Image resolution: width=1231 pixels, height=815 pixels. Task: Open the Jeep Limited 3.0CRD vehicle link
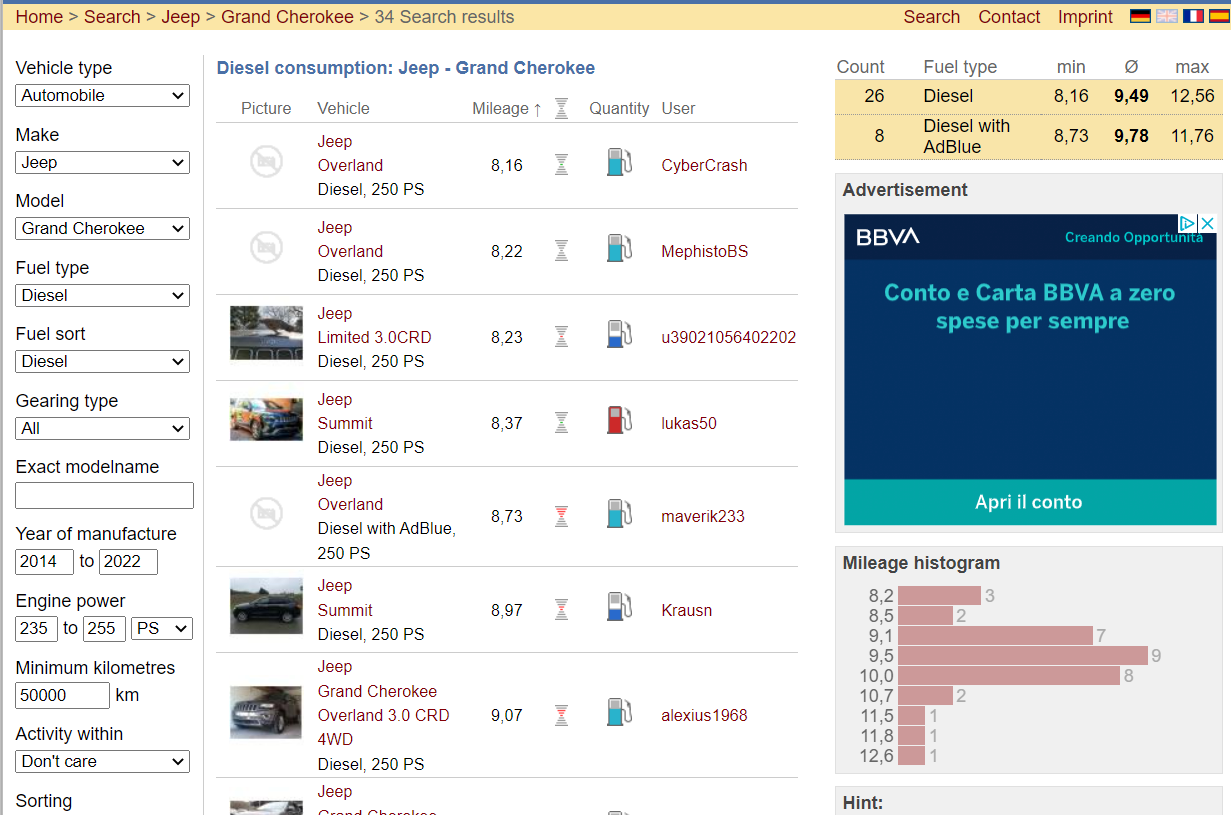(374, 338)
